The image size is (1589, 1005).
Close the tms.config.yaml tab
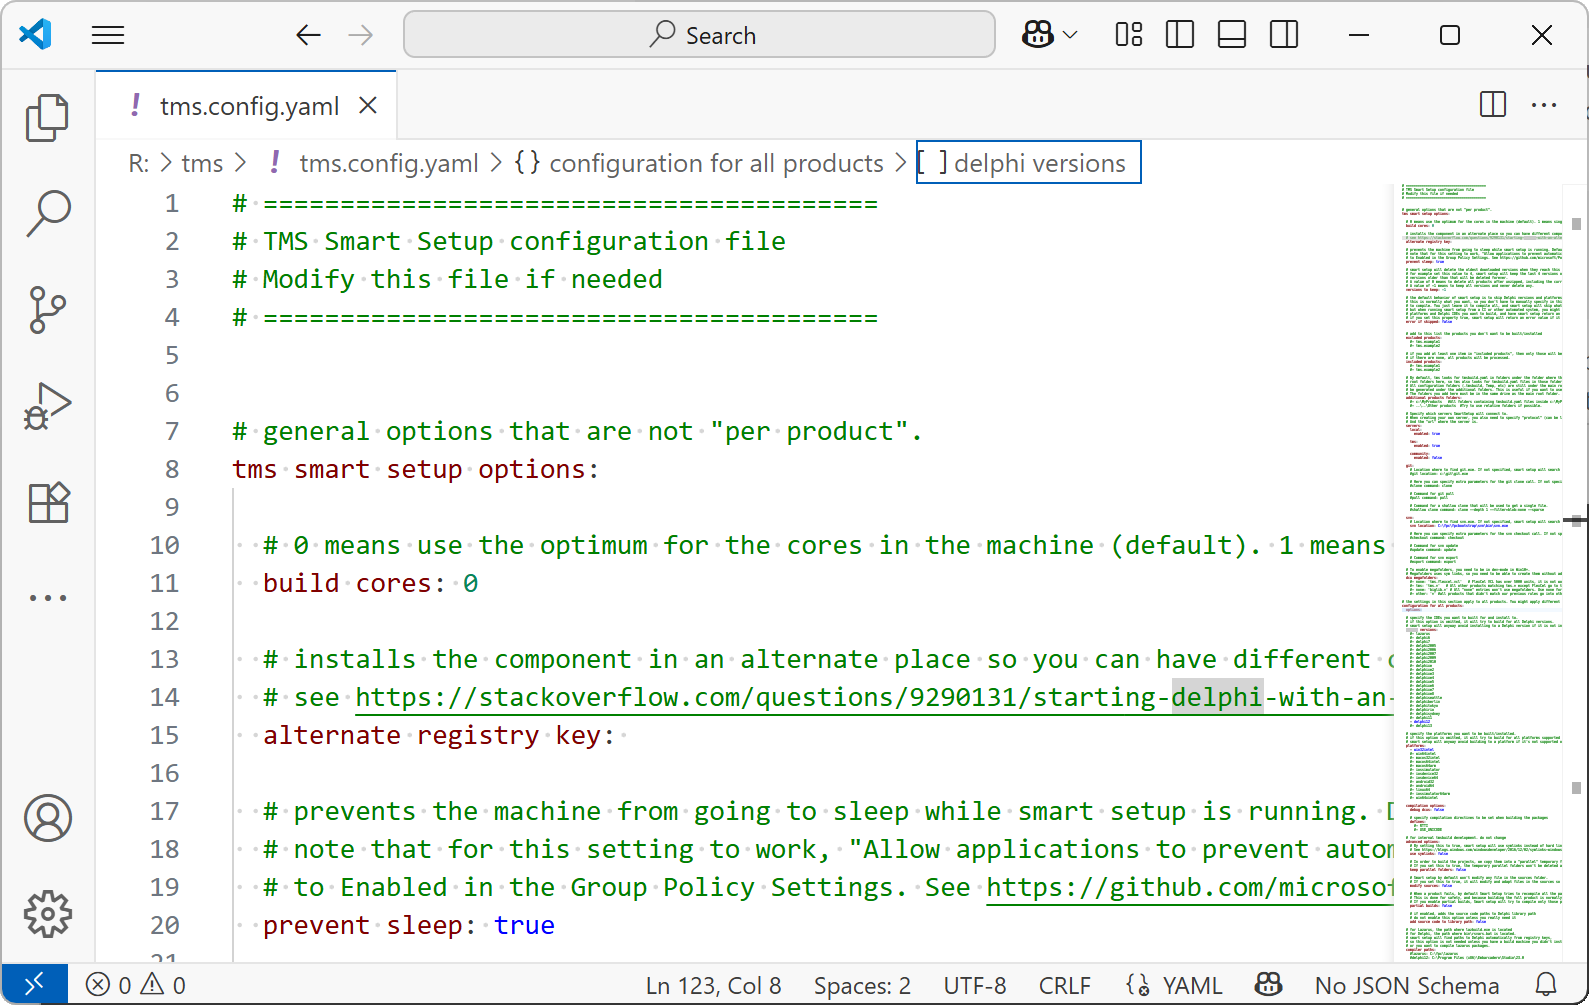pyautogui.click(x=368, y=105)
